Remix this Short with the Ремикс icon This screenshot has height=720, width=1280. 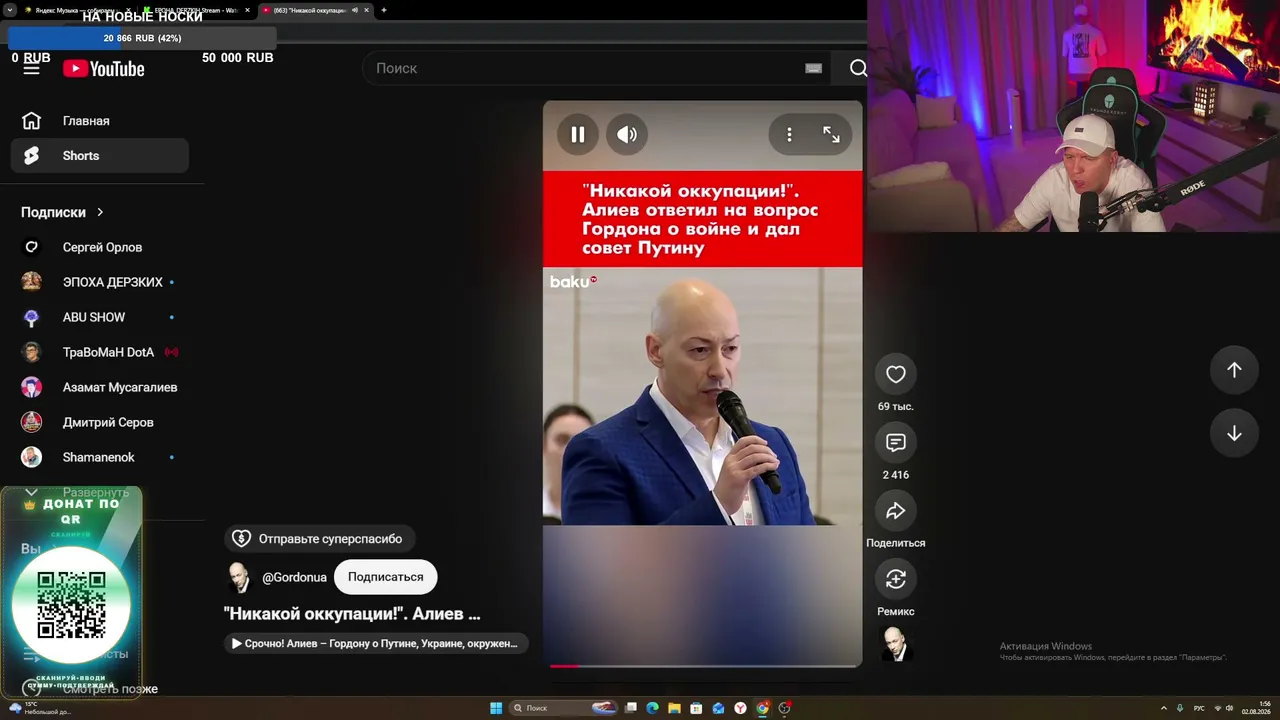(x=896, y=579)
